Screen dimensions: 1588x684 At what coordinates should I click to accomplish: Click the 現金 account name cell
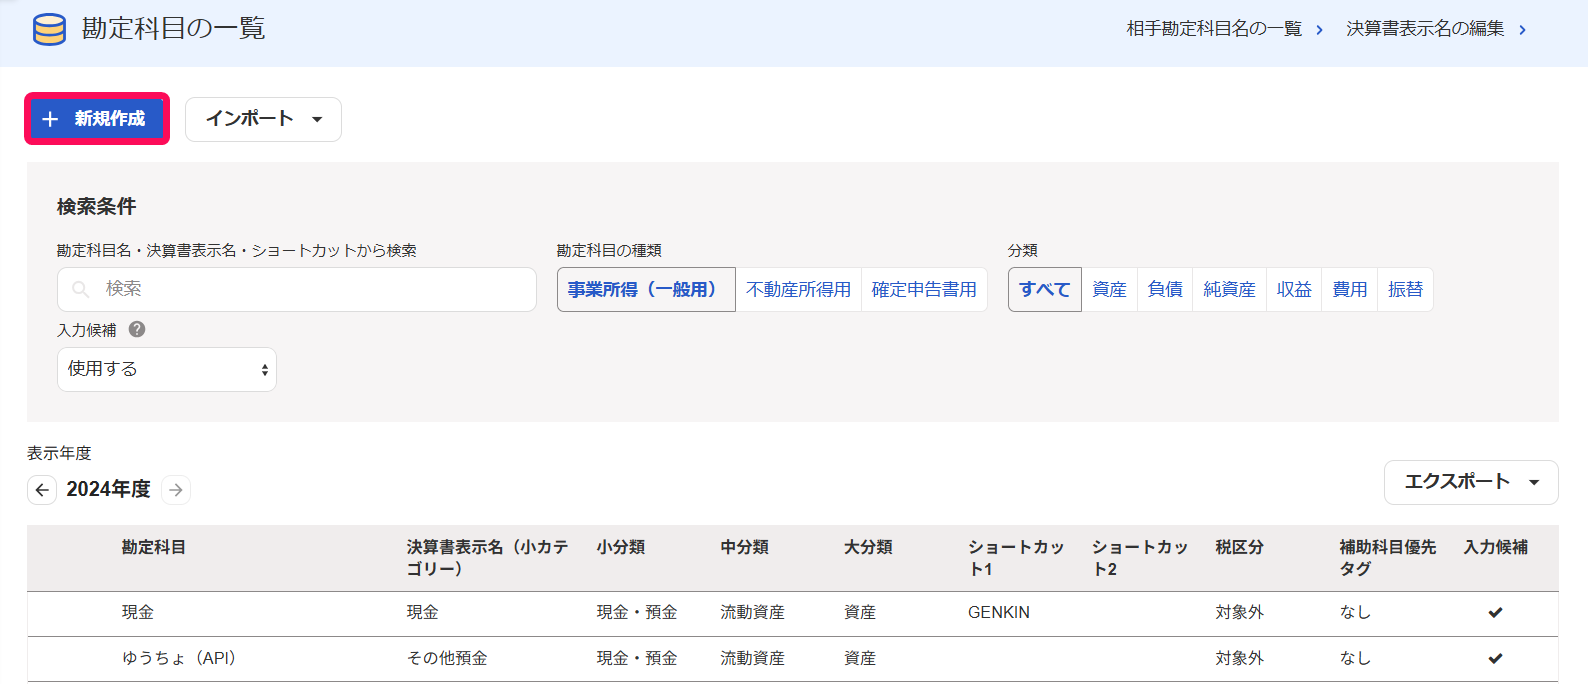(138, 612)
